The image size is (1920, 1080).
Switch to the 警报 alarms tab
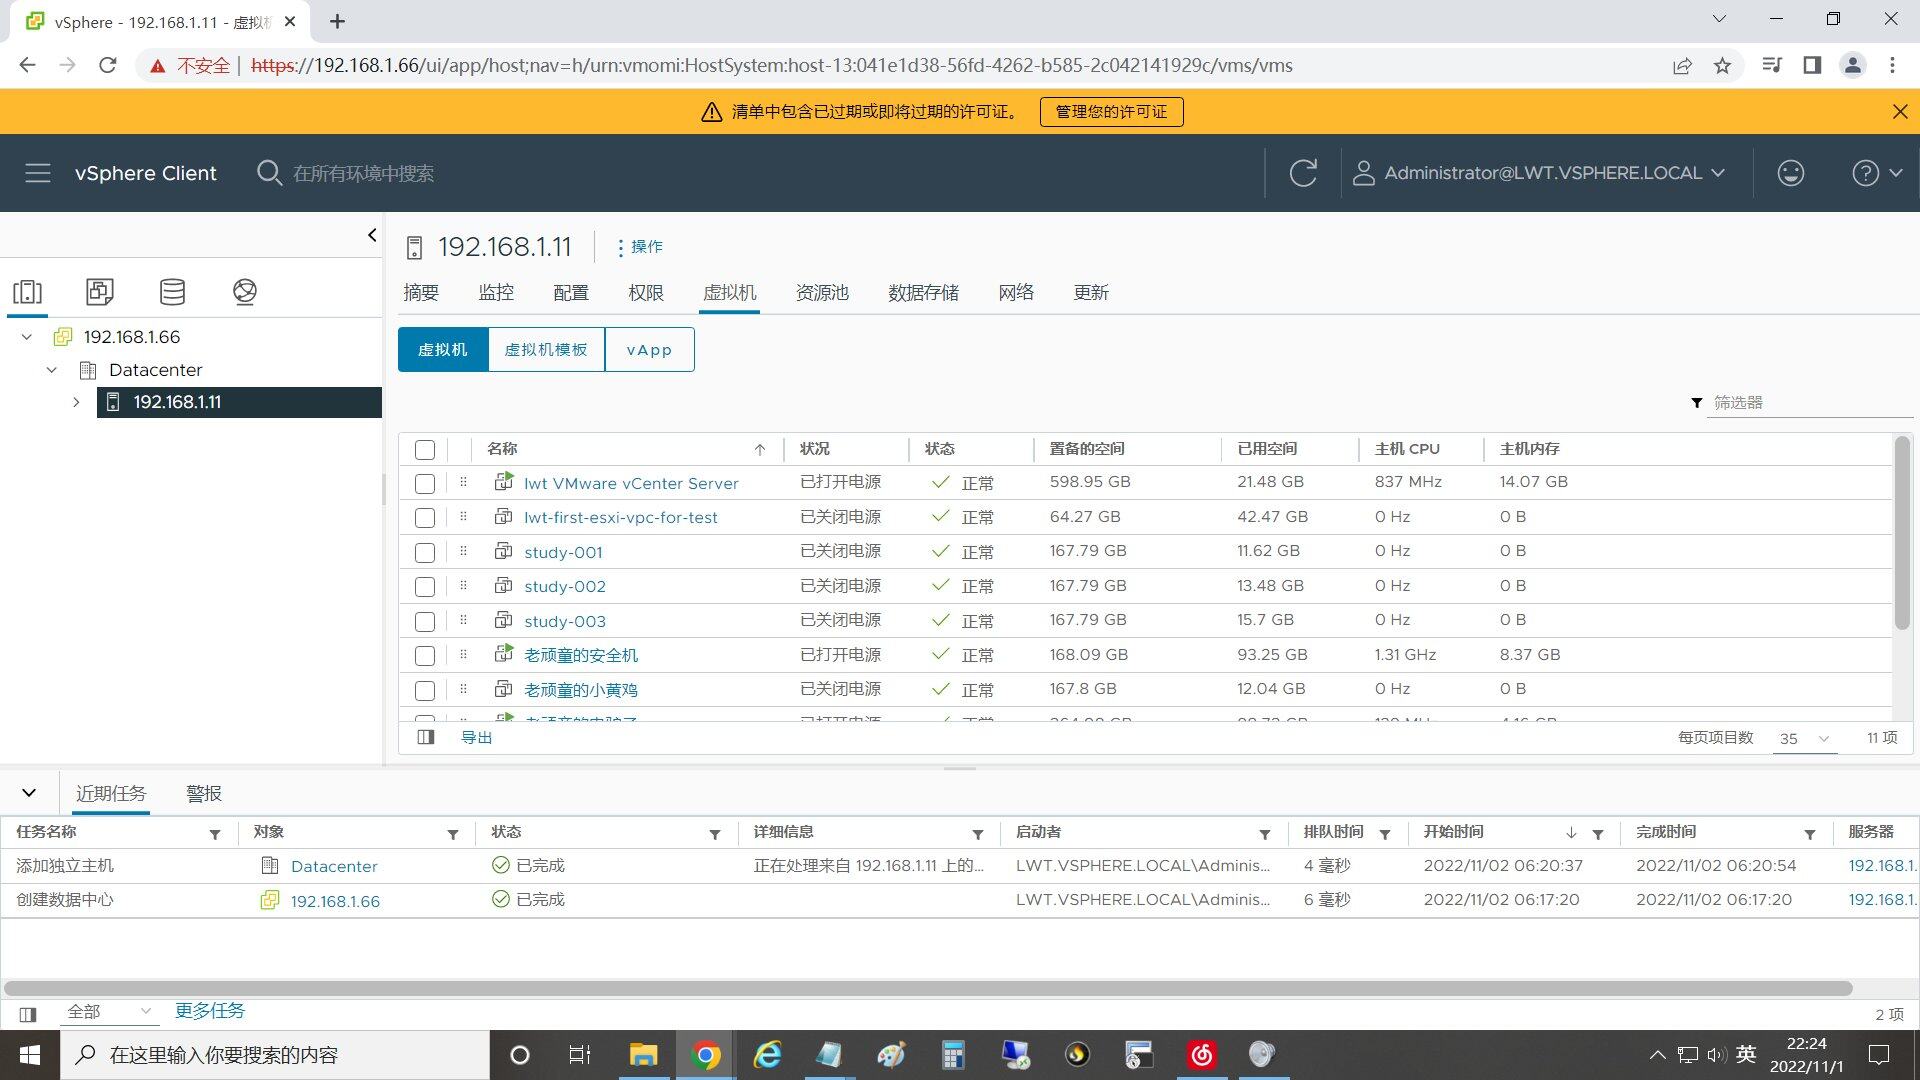(204, 793)
